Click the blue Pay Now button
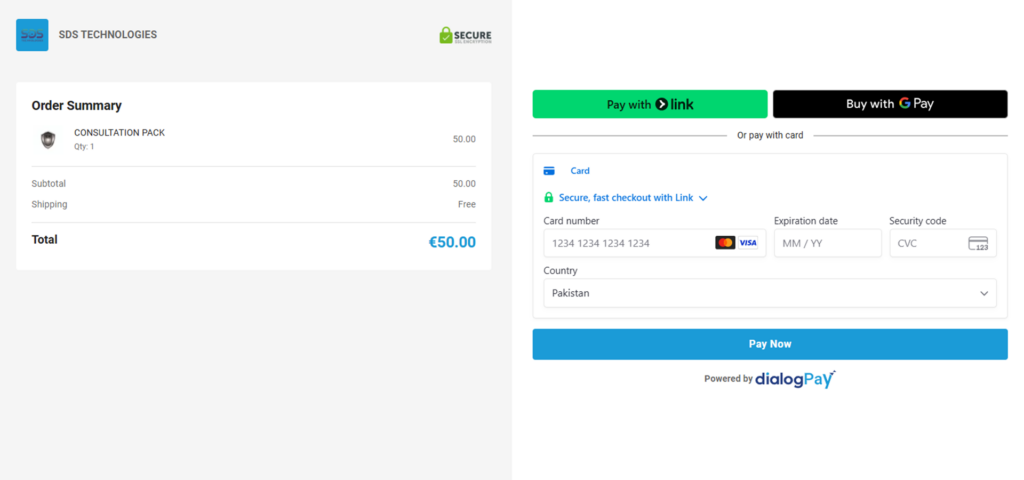The image size is (1024, 480). click(x=770, y=344)
